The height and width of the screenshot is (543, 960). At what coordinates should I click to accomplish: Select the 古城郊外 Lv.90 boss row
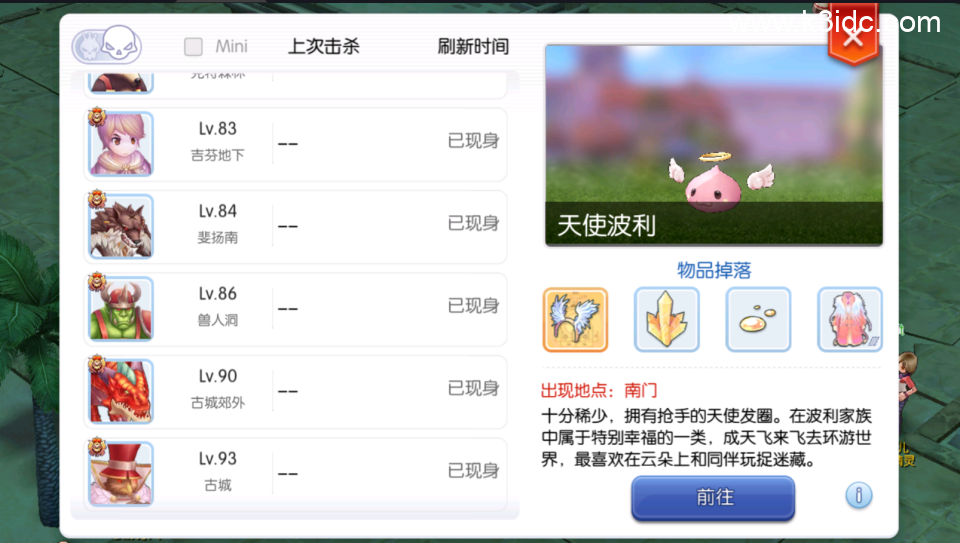[296, 392]
